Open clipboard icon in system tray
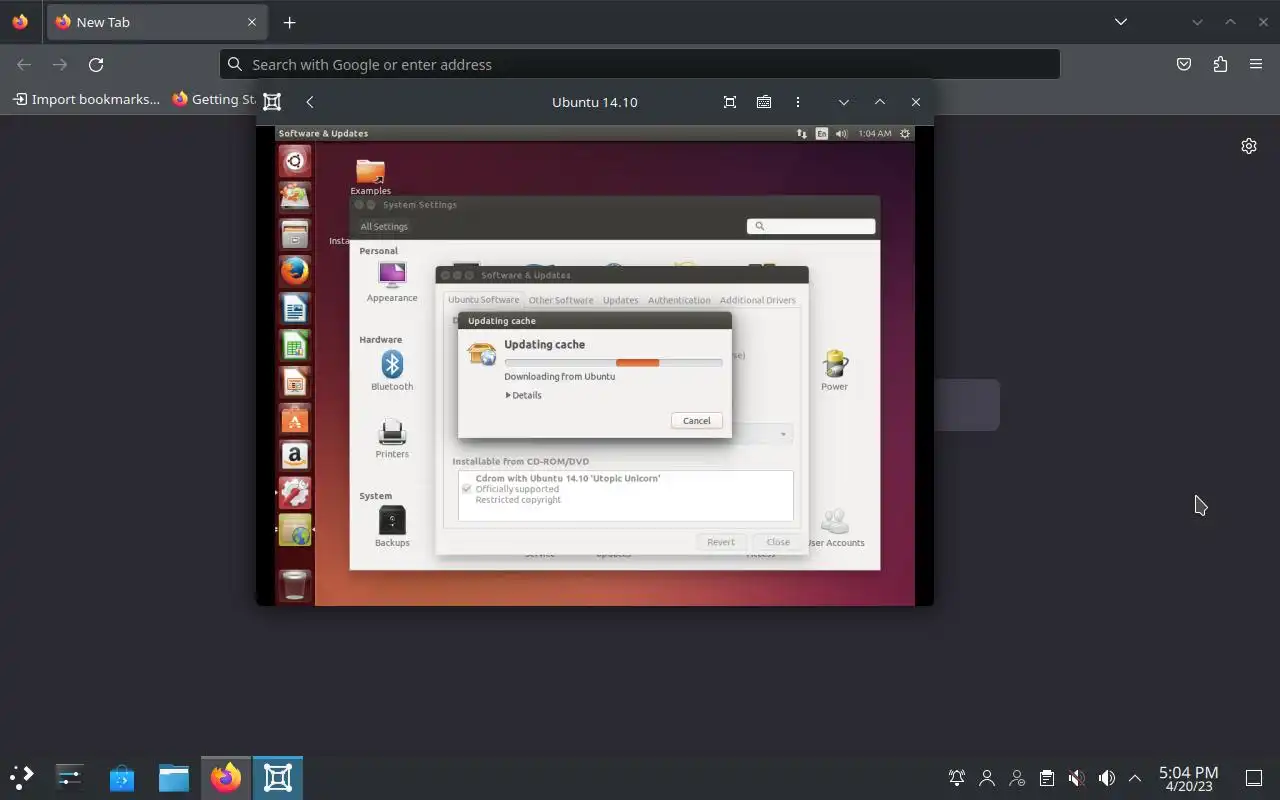 click(x=1046, y=778)
